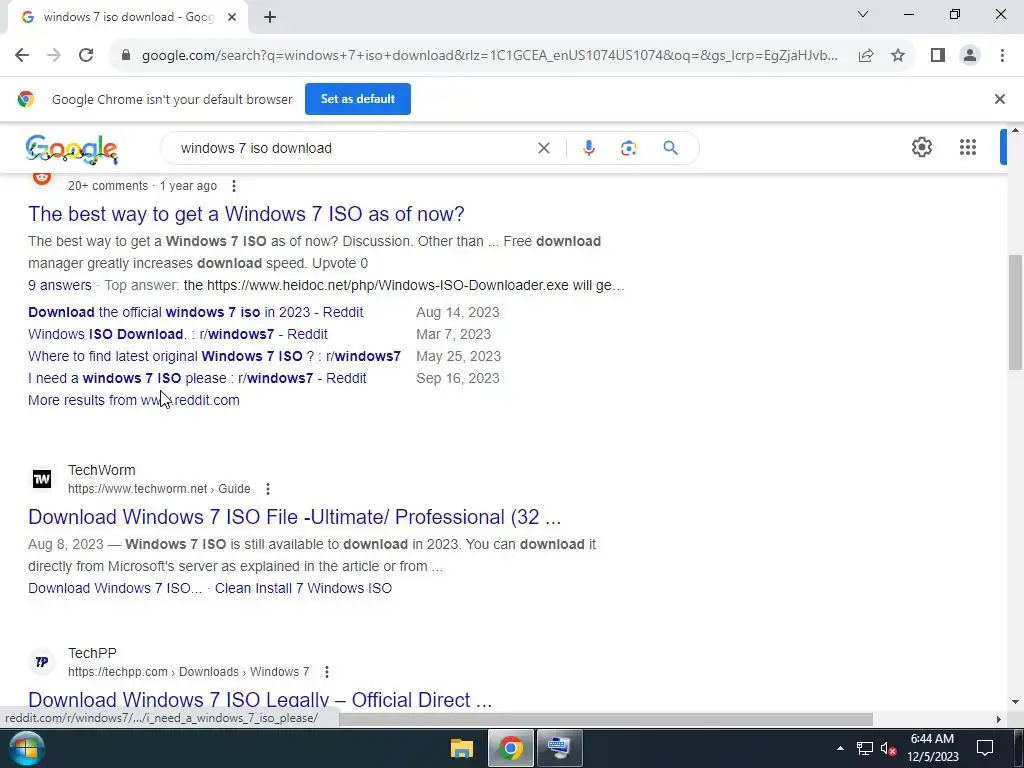This screenshot has width=1024, height=768.
Task: Open 'The best way to get a Windows 7 ISO' result
Action: 246,214
